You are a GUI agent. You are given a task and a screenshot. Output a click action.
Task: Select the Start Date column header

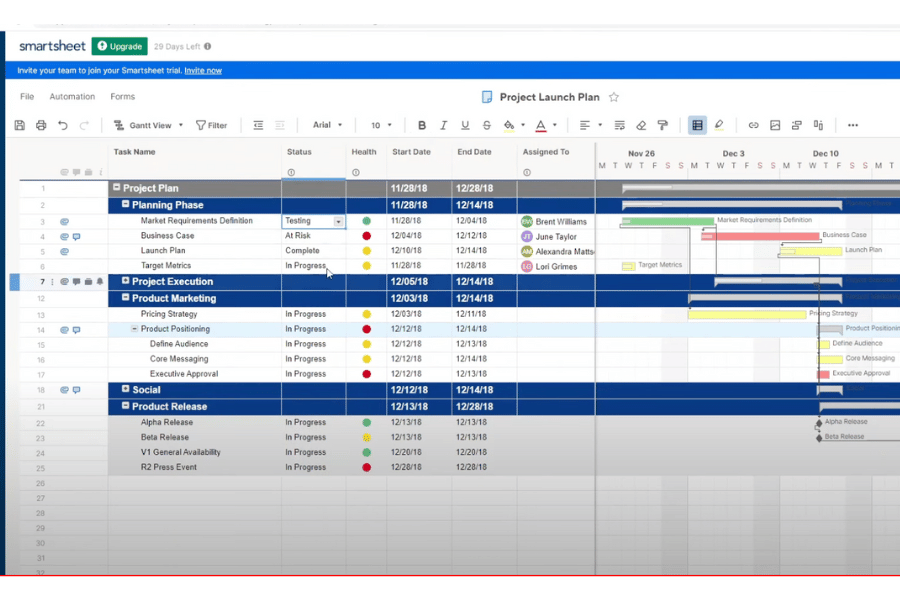point(412,152)
